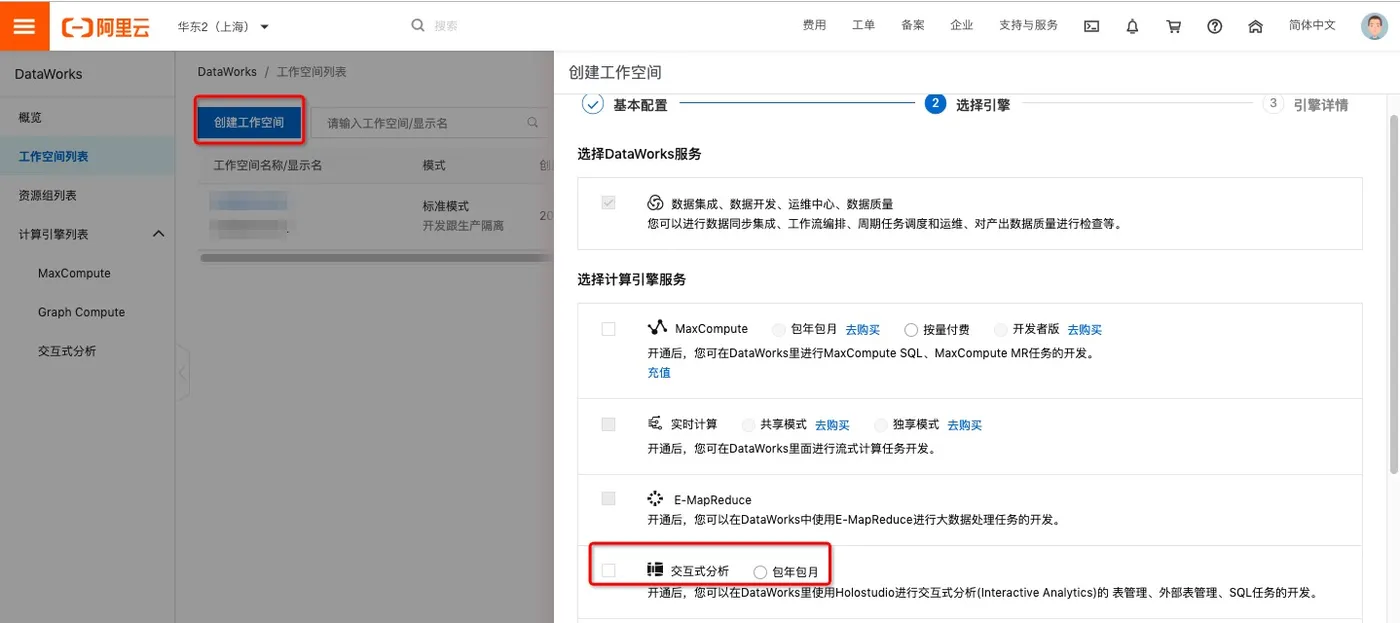Click the DataWorks services checked checkbox

tap(608, 203)
